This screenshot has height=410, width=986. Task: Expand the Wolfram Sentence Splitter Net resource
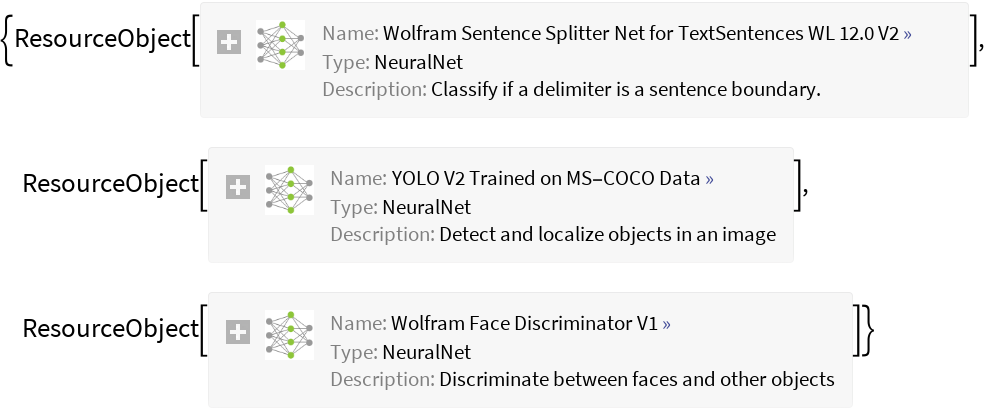tap(229, 43)
